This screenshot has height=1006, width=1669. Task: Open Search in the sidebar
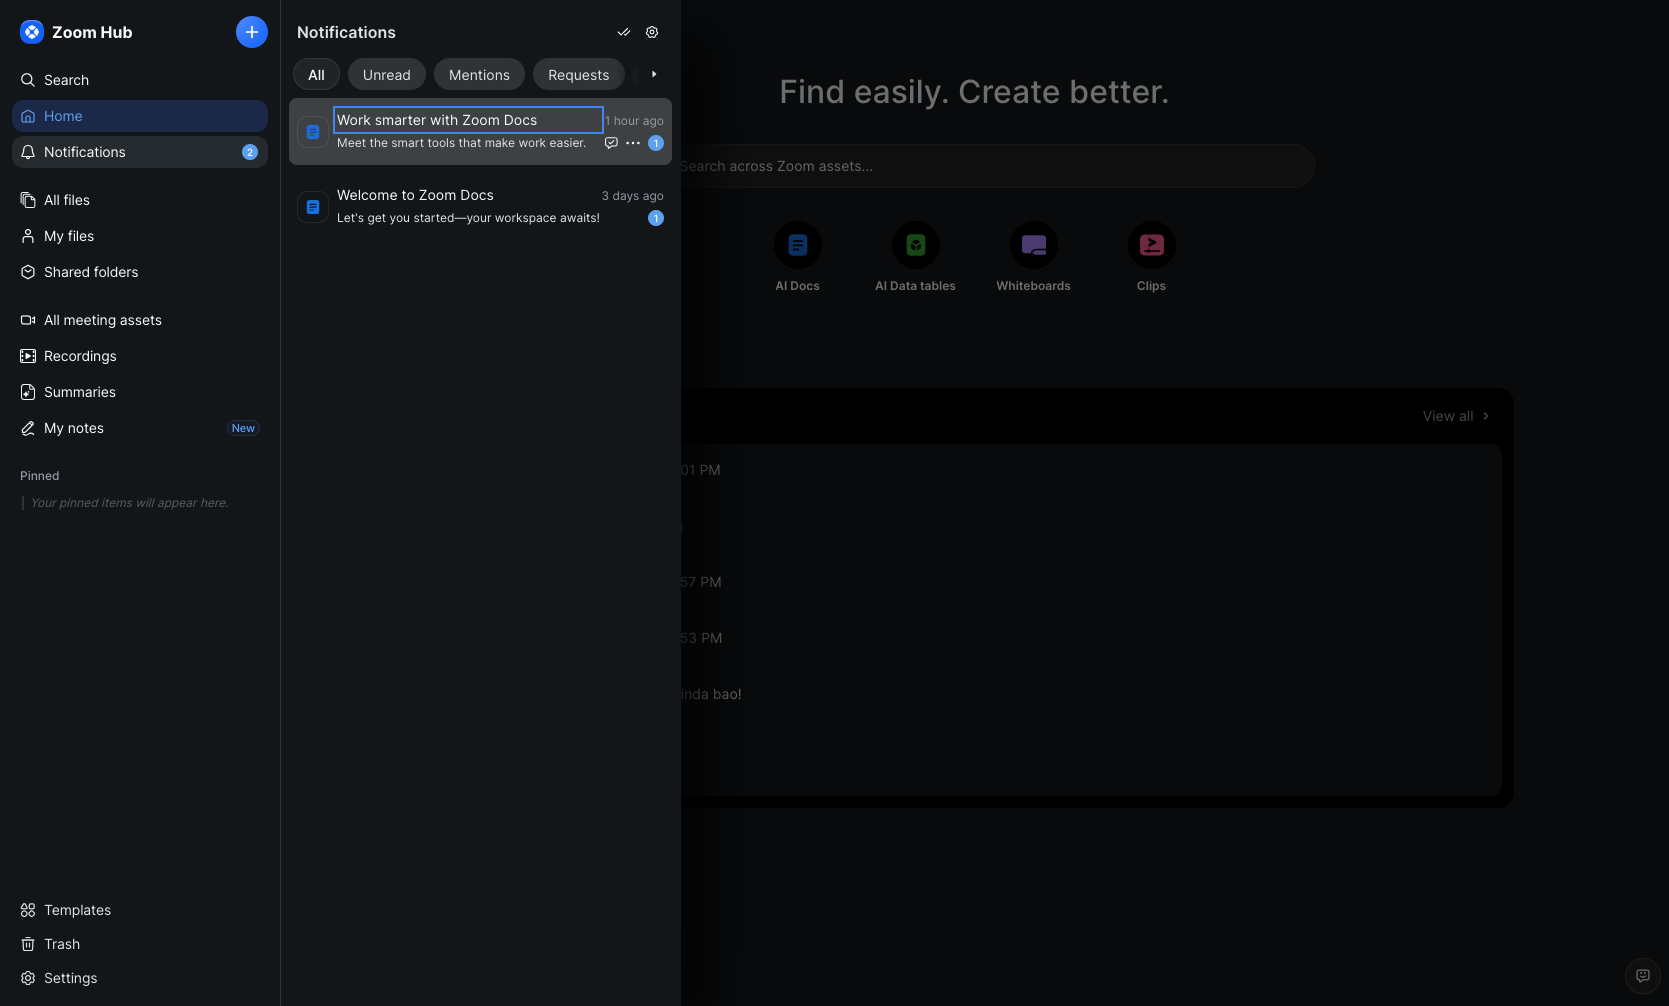click(140, 80)
